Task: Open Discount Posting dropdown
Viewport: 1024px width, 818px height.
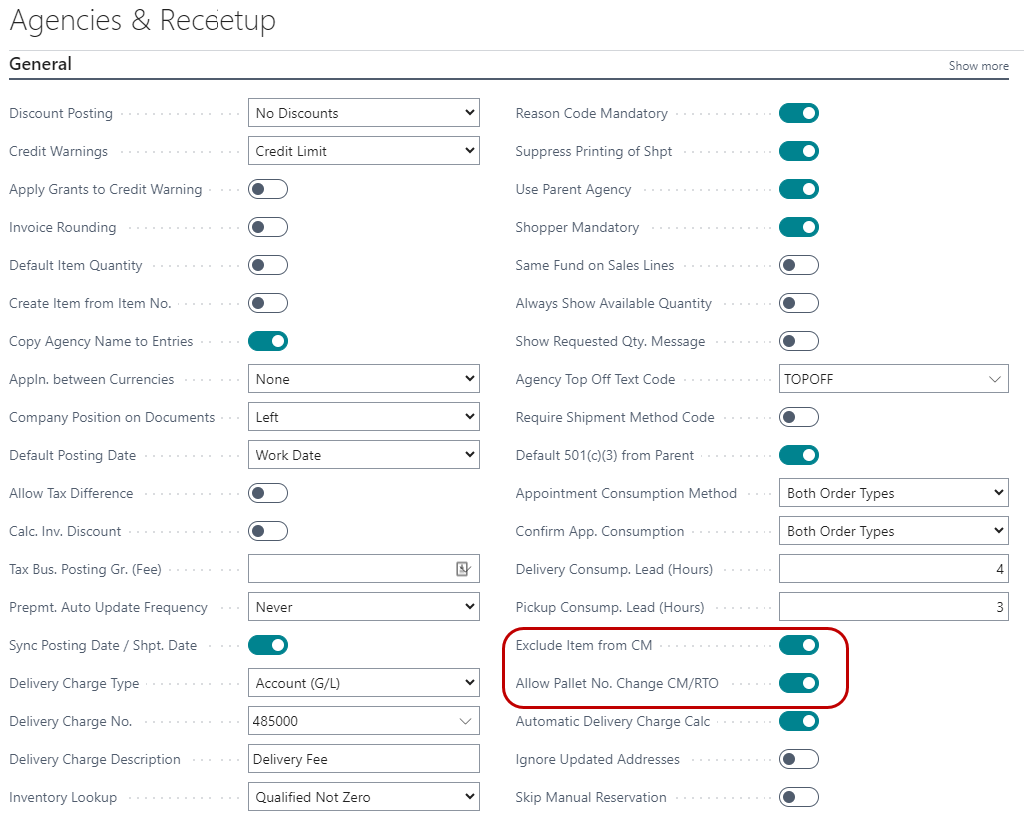Action: click(x=363, y=113)
